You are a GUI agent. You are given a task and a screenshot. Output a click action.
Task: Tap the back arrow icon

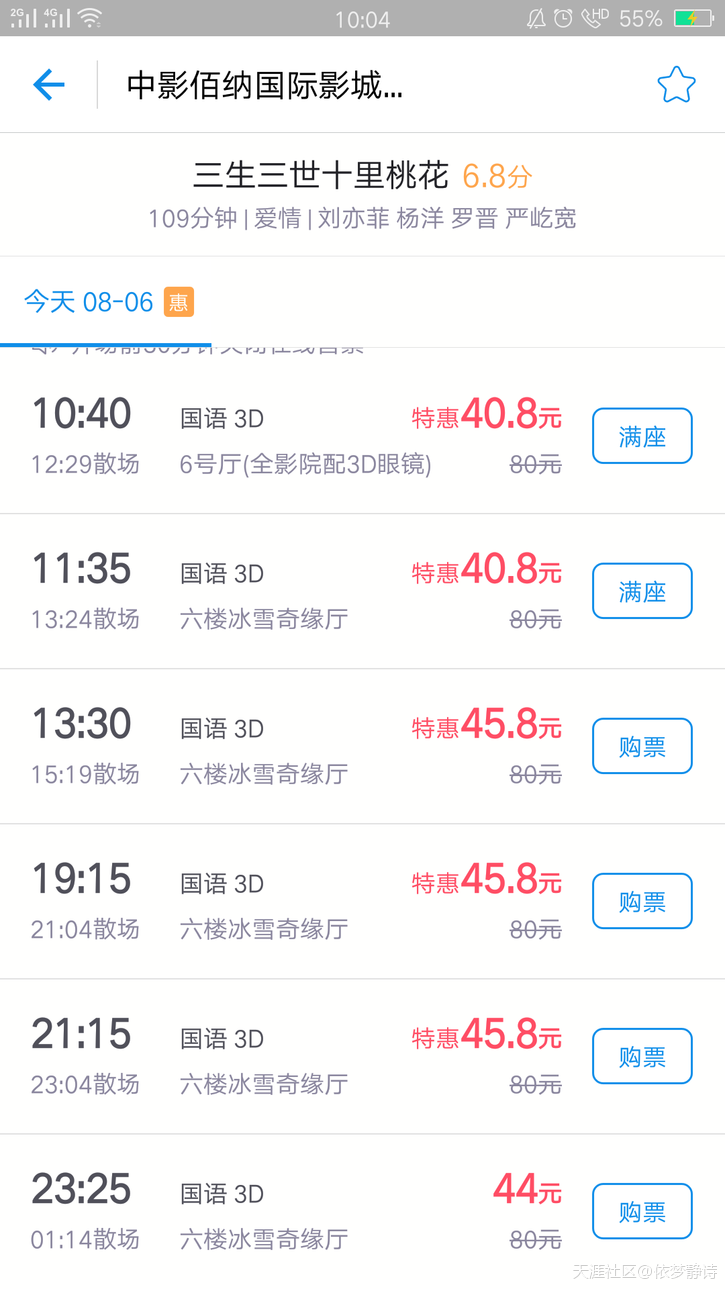click(x=48, y=85)
